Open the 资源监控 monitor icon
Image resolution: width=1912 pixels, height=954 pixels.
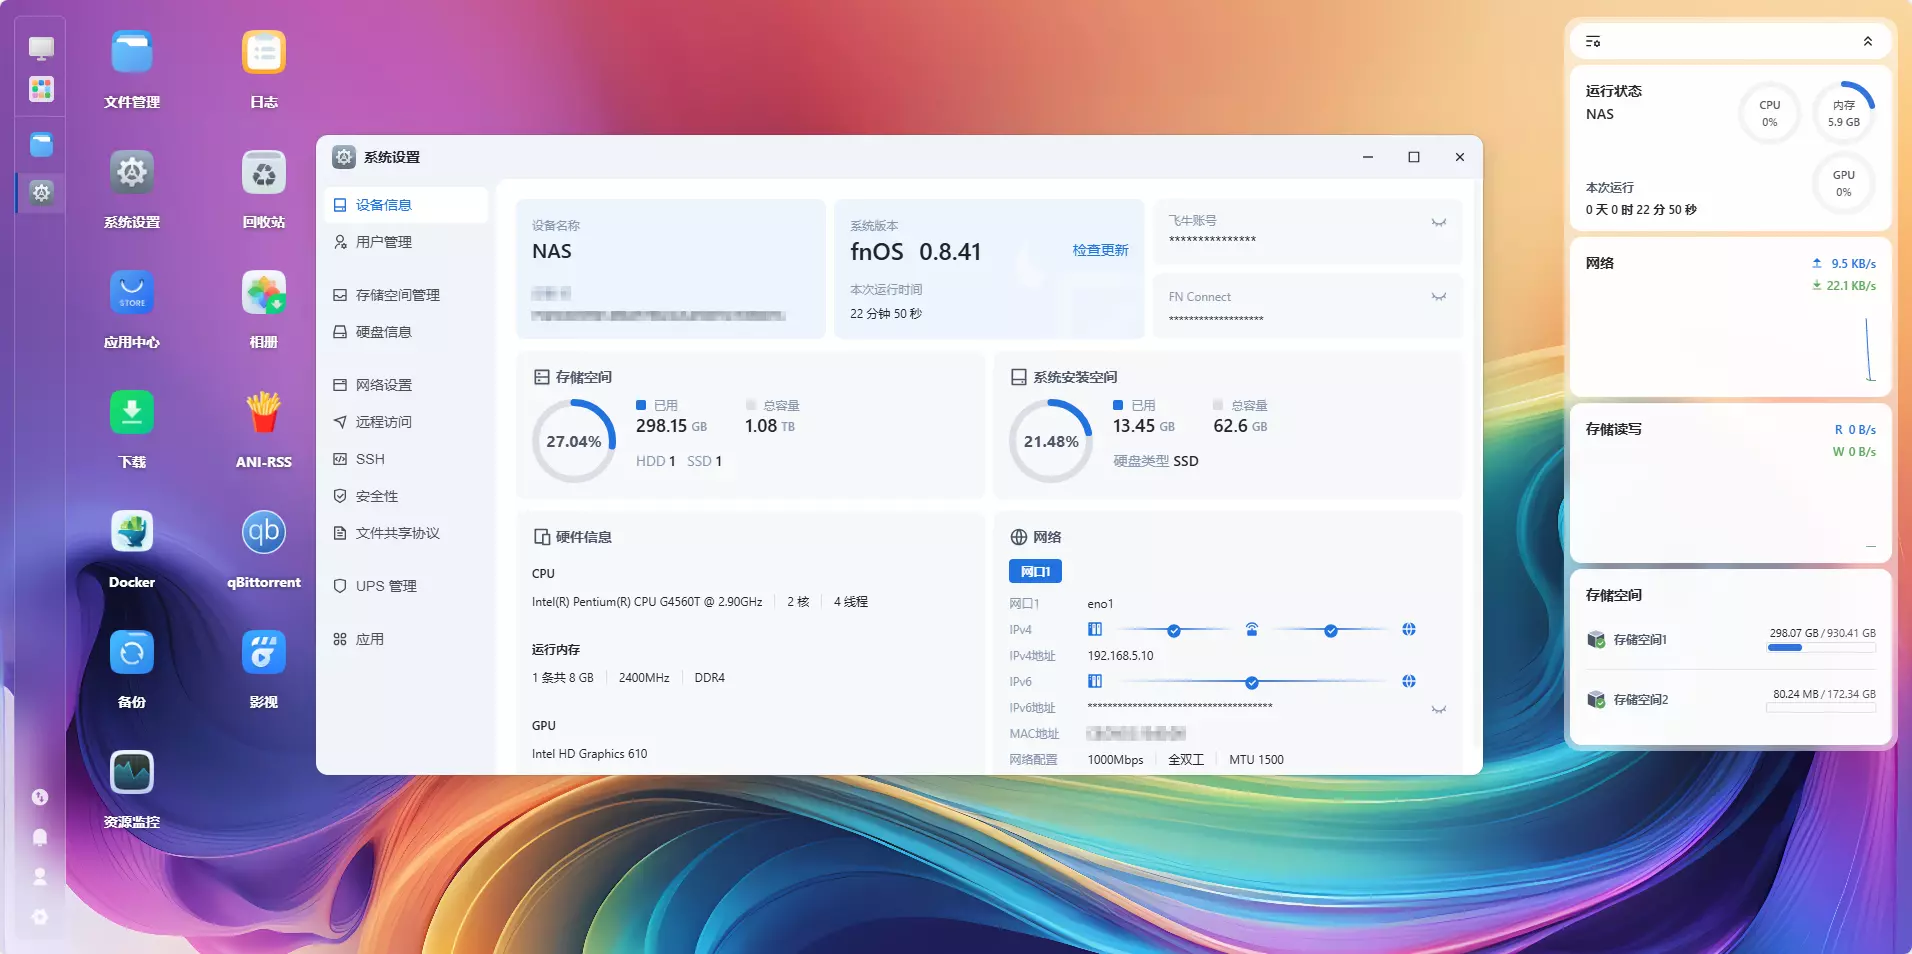pyautogui.click(x=131, y=773)
